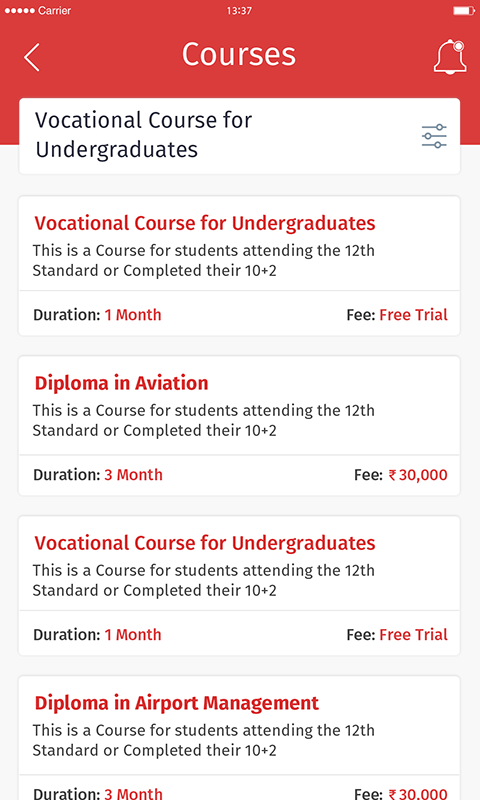Image resolution: width=480 pixels, height=800 pixels.
Task: Tap Diploma in Aviation description text
Action: point(204,420)
